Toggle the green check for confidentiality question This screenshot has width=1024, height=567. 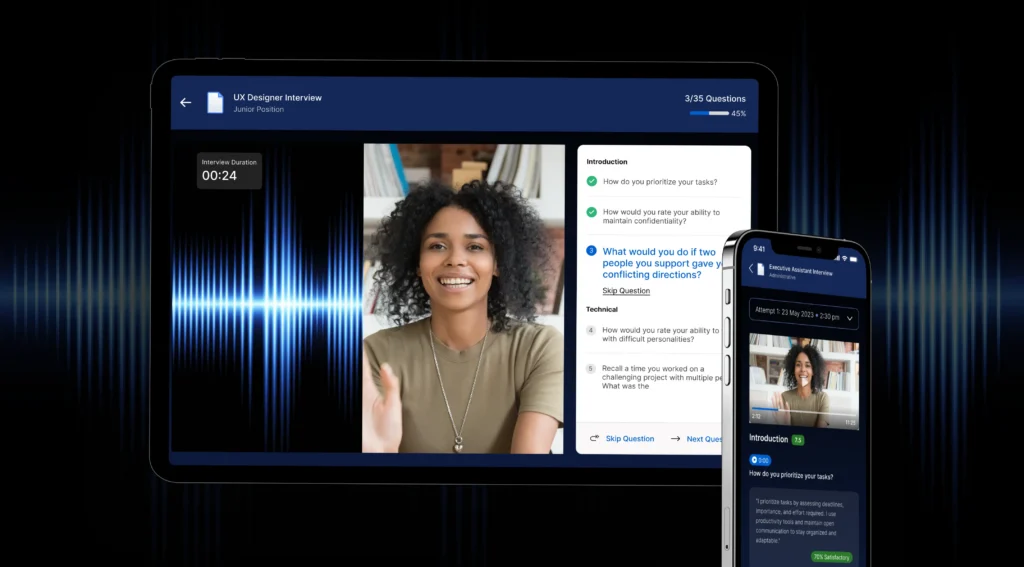pyautogui.click(x=592, y=212)
